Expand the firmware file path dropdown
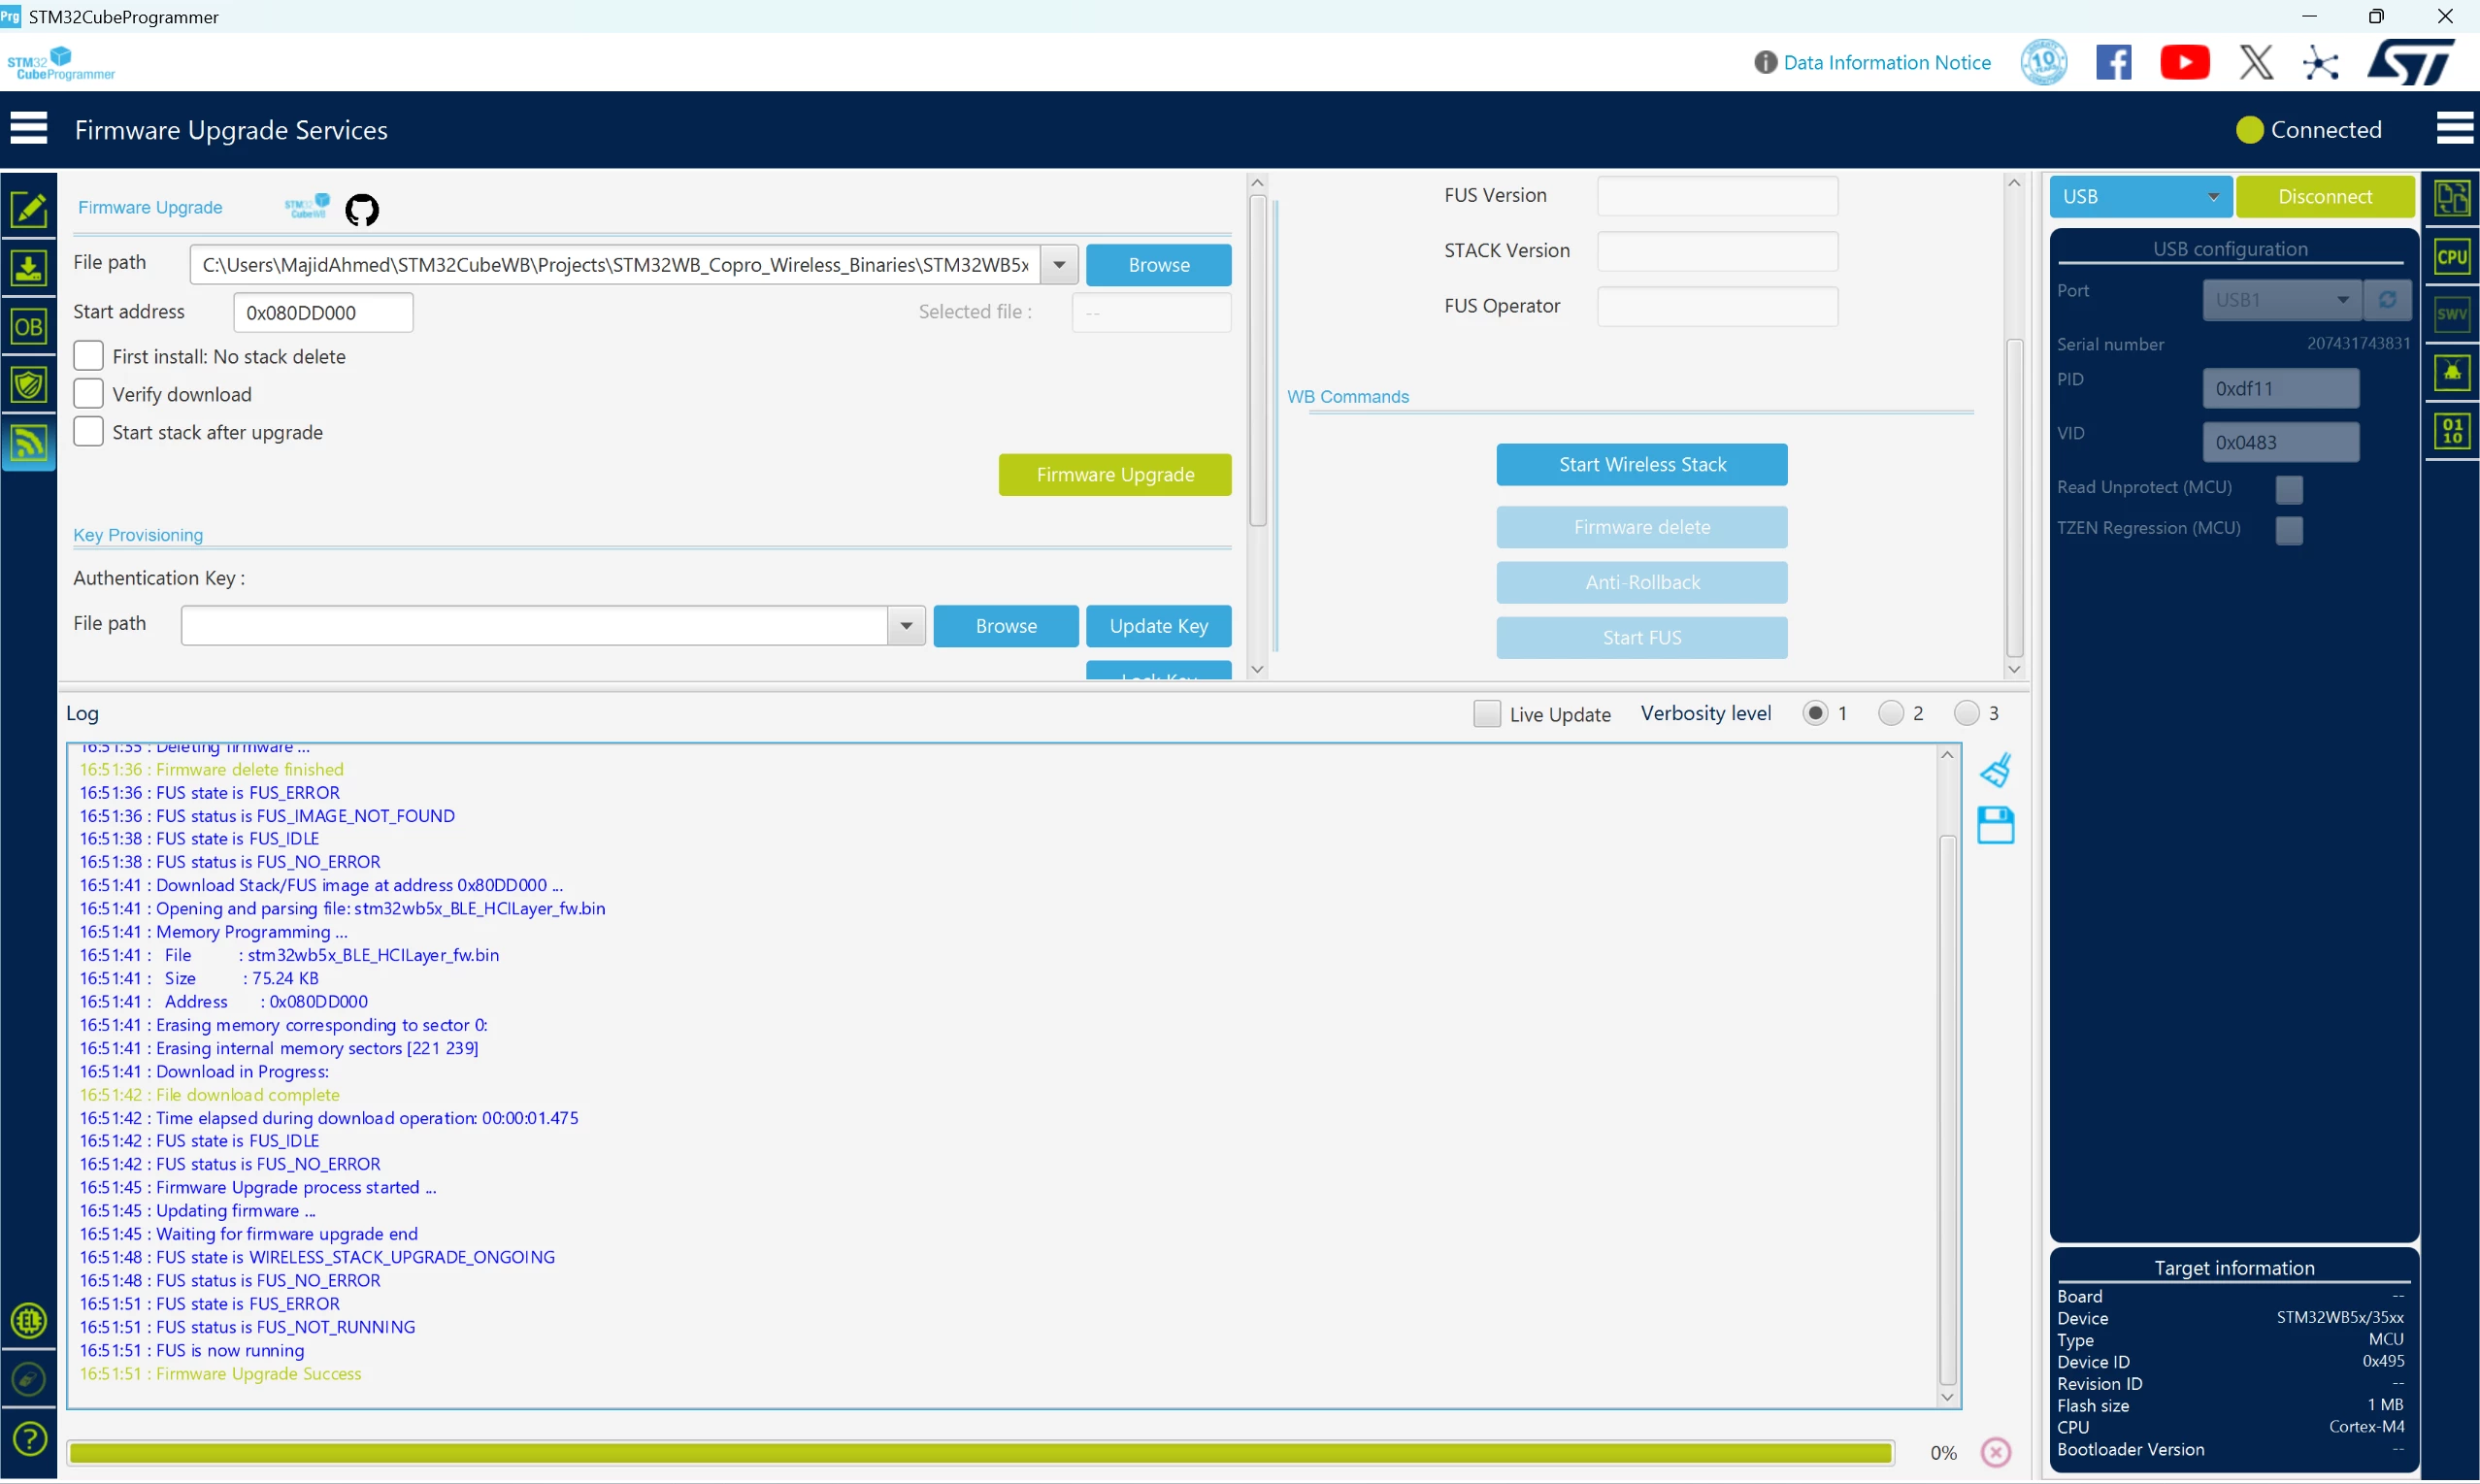Screen dimensions: 2480x1484 click(x=1059, y=265)
